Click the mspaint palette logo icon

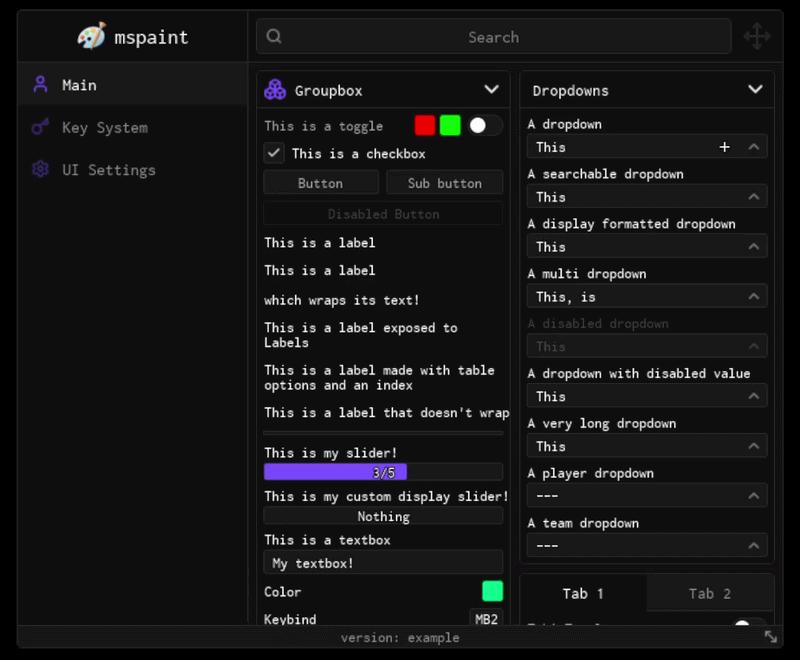92,36
